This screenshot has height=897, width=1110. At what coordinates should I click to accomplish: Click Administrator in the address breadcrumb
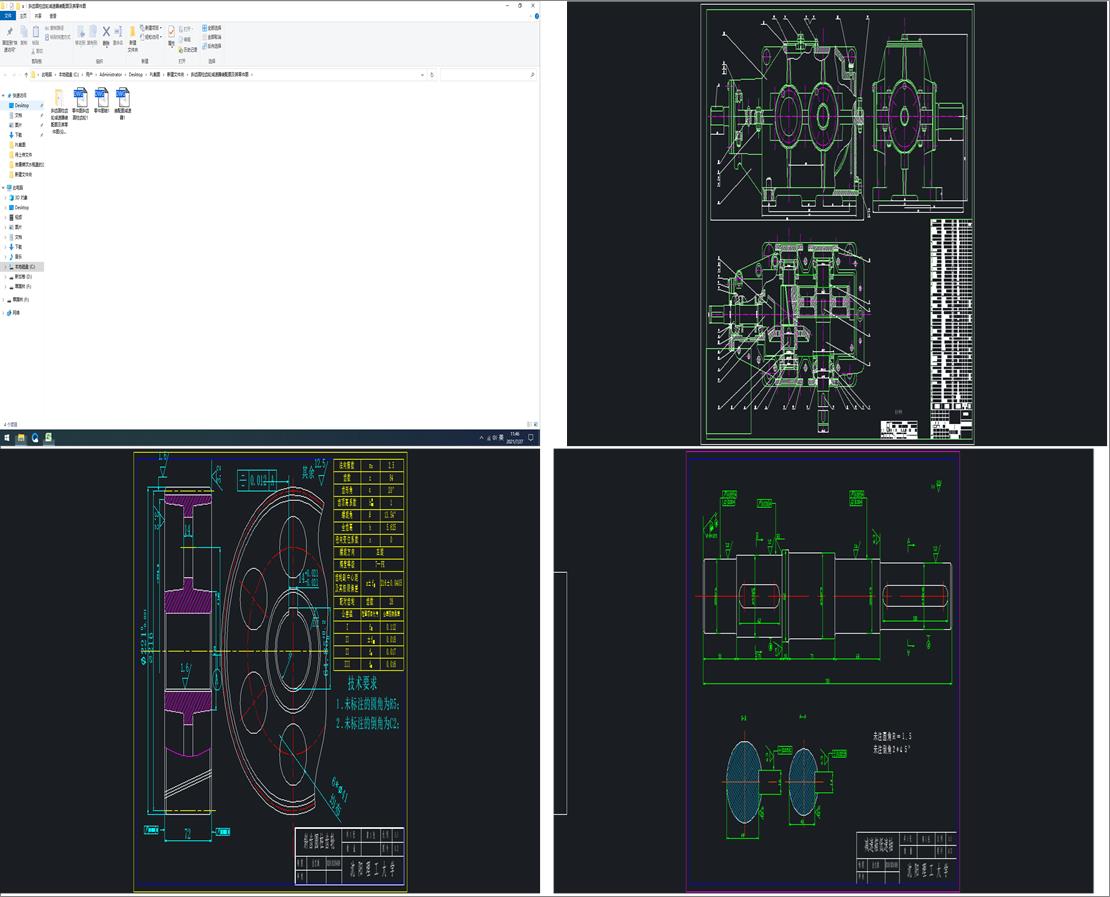point(110,75)
